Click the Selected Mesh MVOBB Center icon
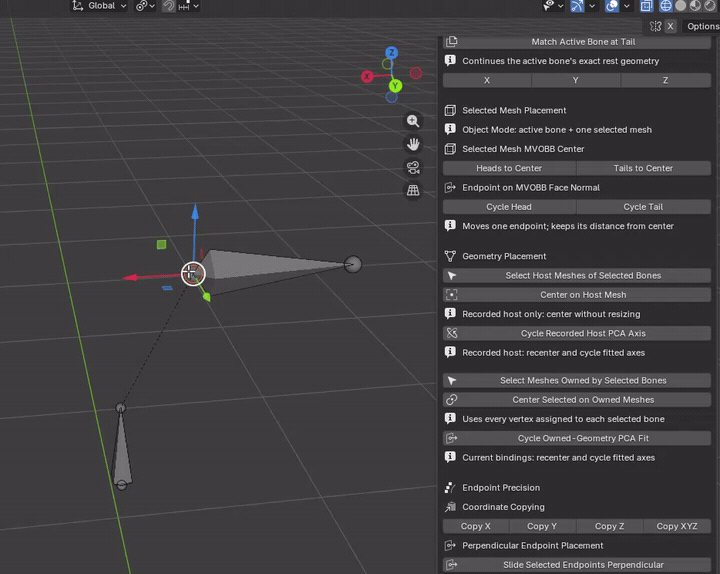Image resolution: width=720 pixels, height=574 pixels. coord(450,149)
